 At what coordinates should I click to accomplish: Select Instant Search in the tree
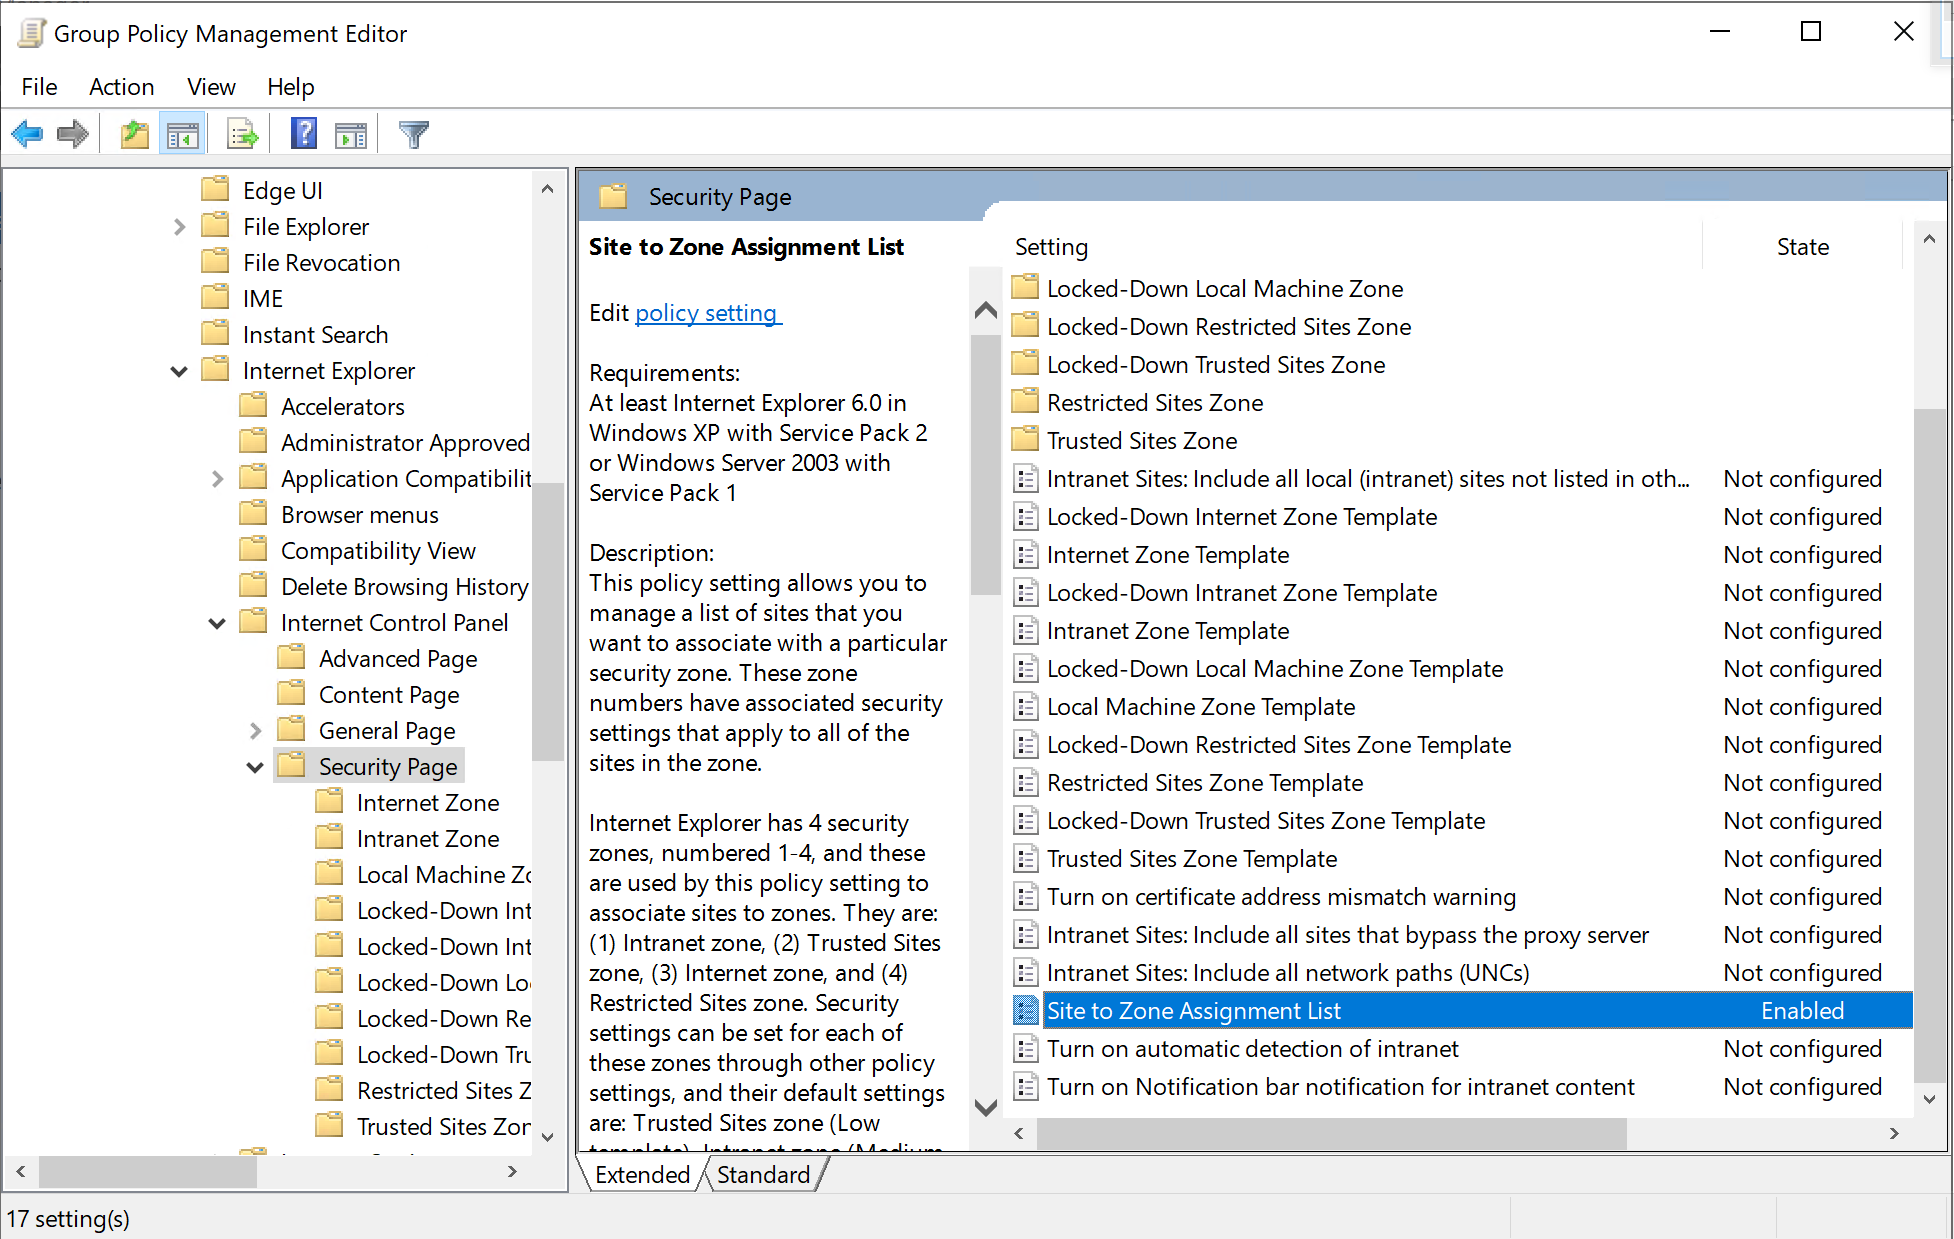(315, 335)
